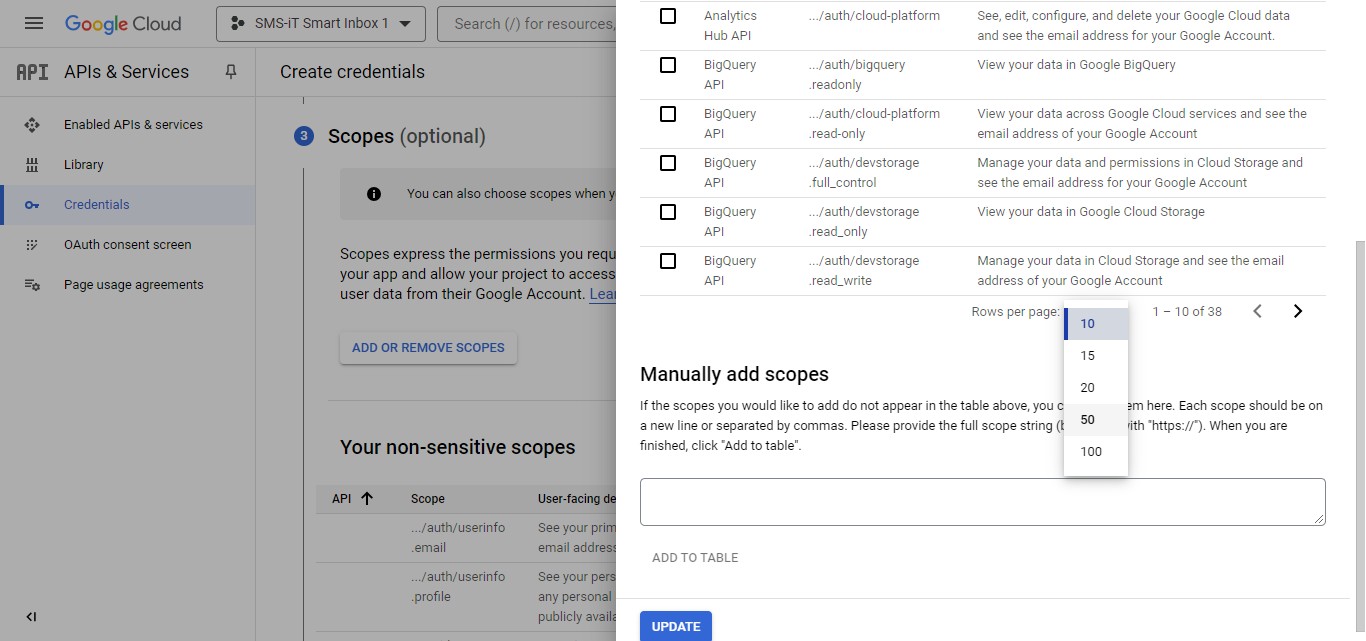The height and width of the screenshot is (641, 1366).
Task: Collapse the sidebar with bottom arrow icon
Action: (31, 617)
